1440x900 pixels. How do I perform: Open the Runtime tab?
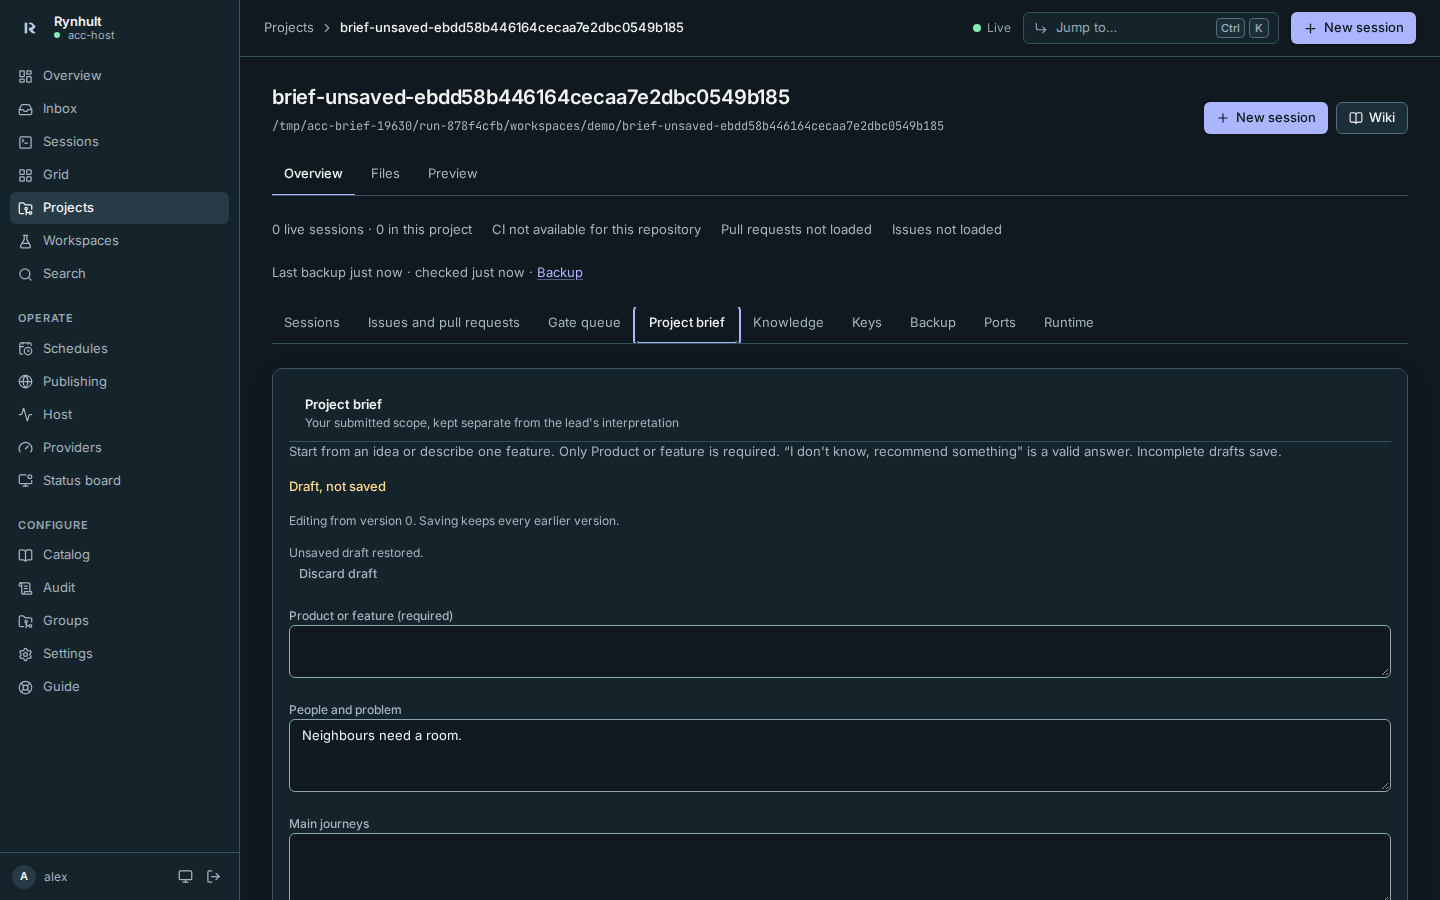tap(1069, 323)
